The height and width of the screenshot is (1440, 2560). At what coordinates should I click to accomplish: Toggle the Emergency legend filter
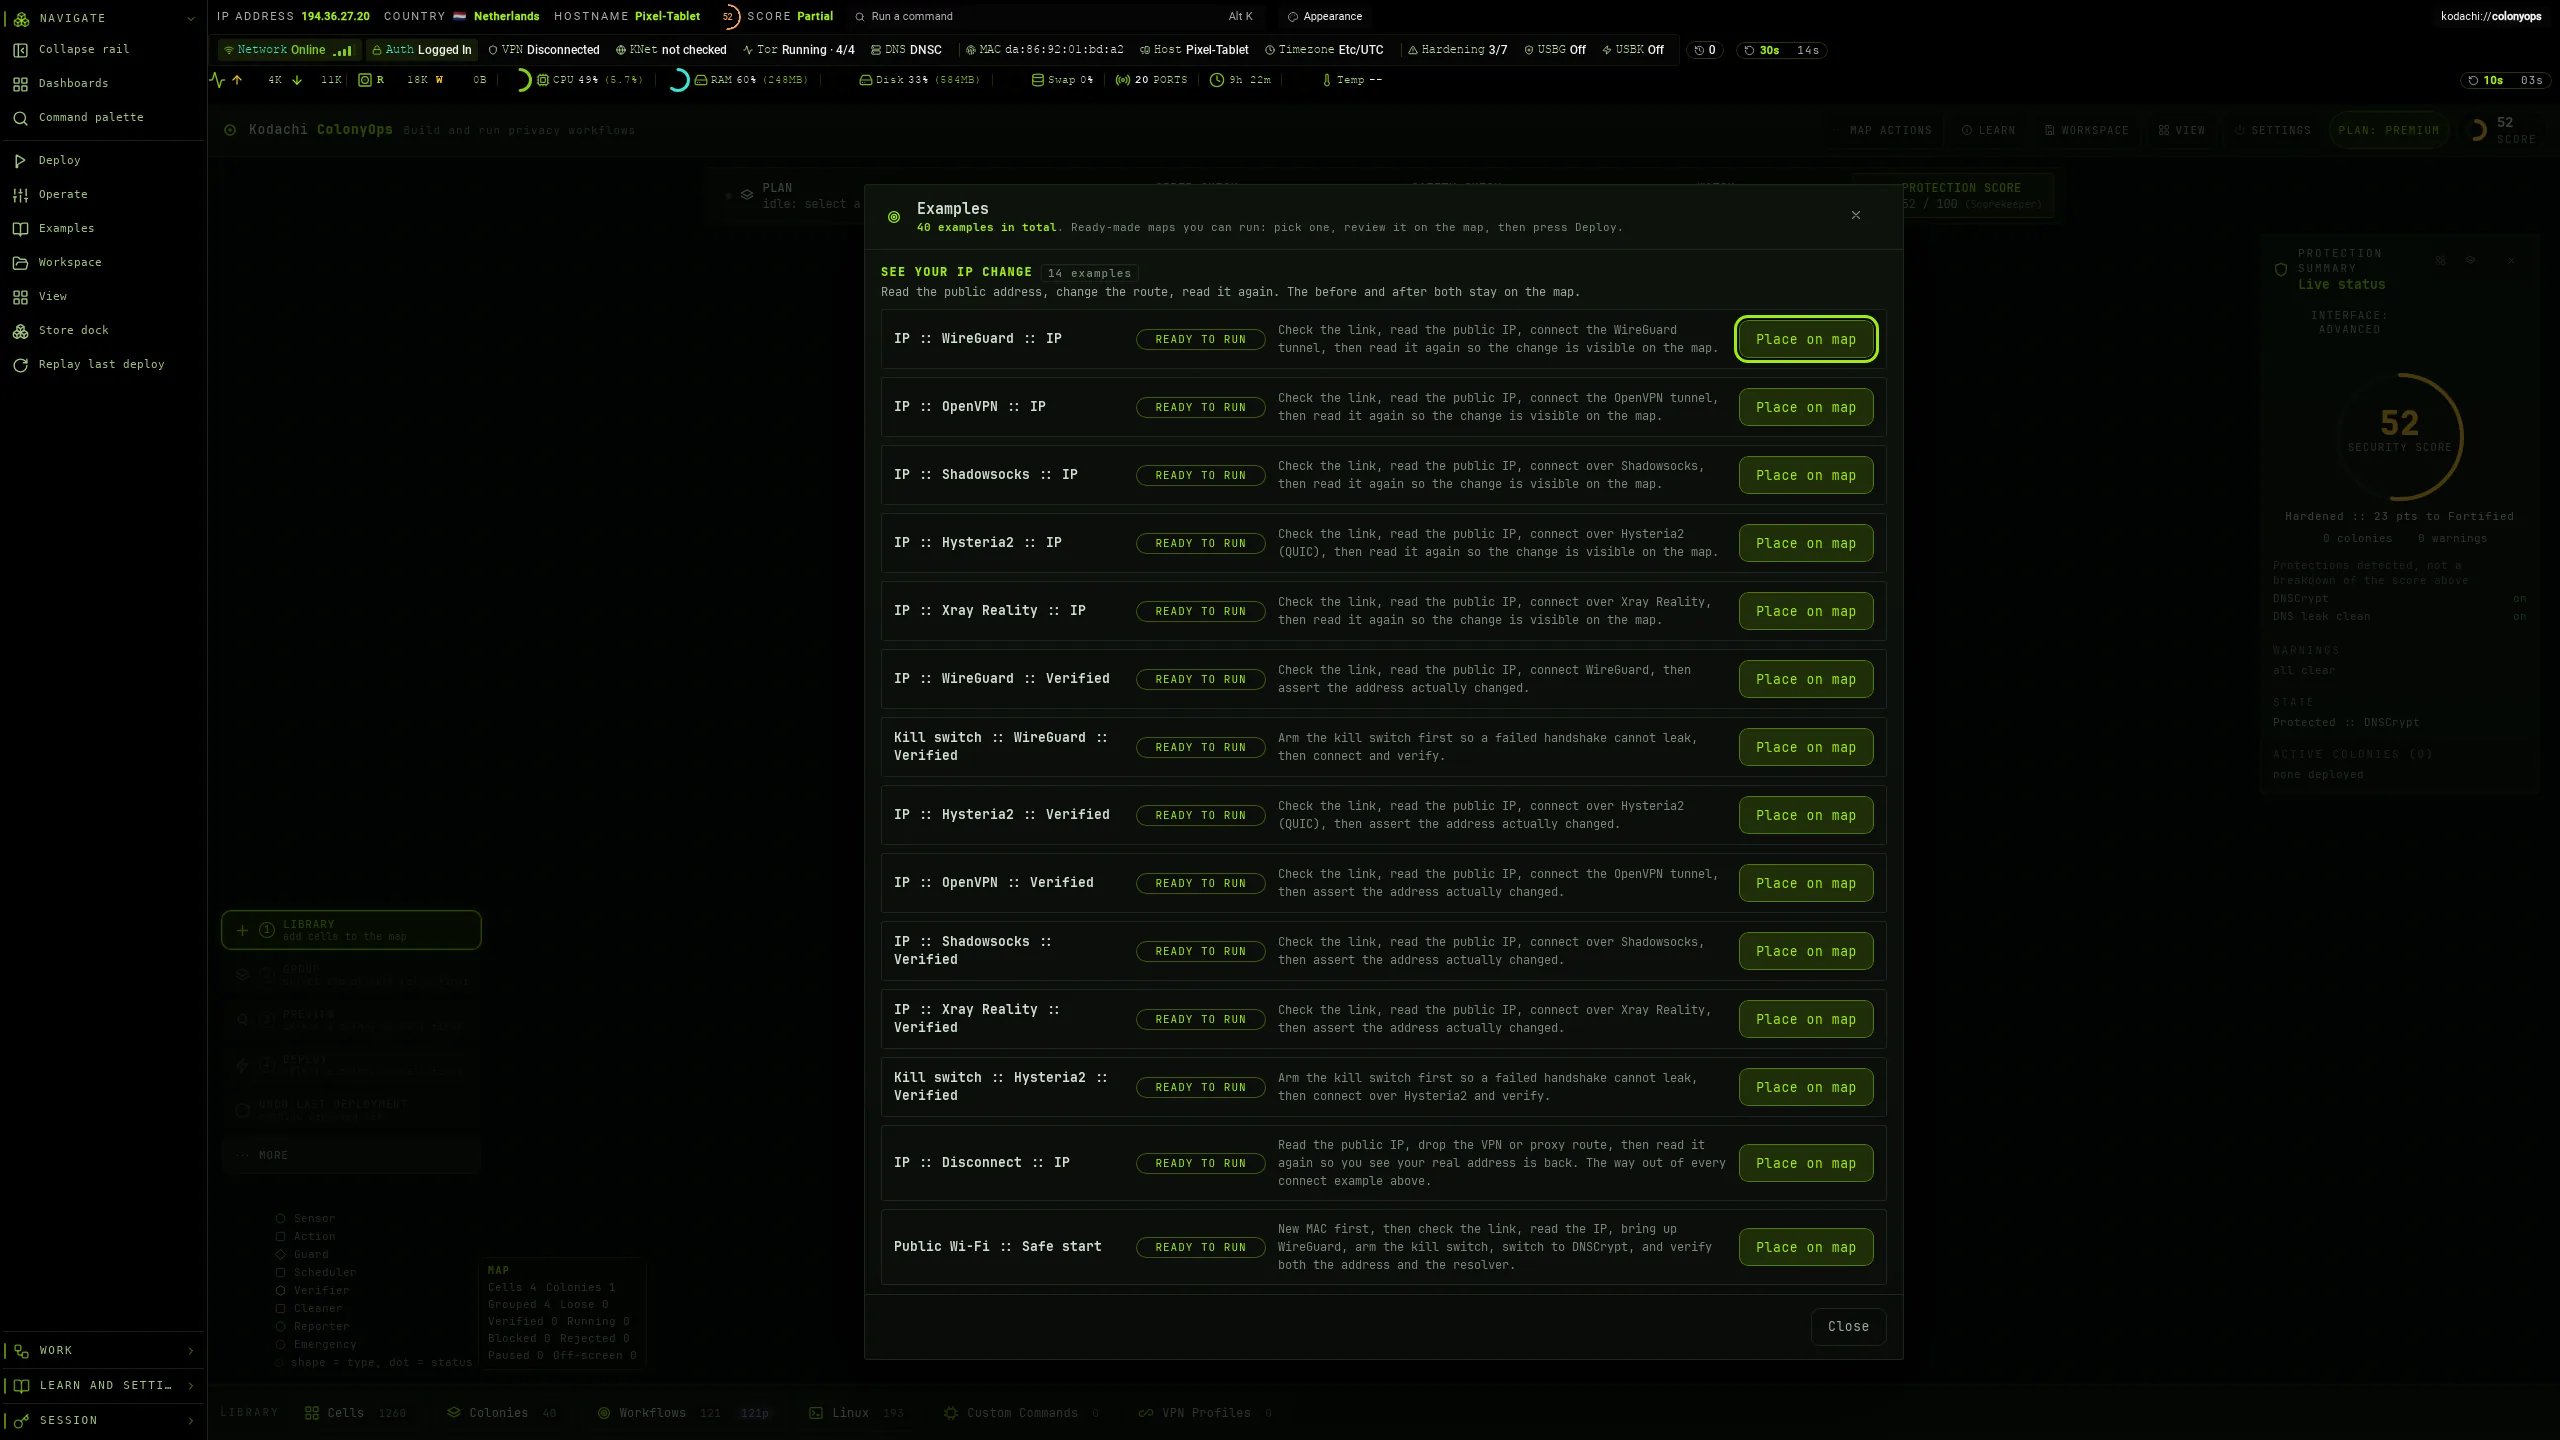[x=316, y=1345]
